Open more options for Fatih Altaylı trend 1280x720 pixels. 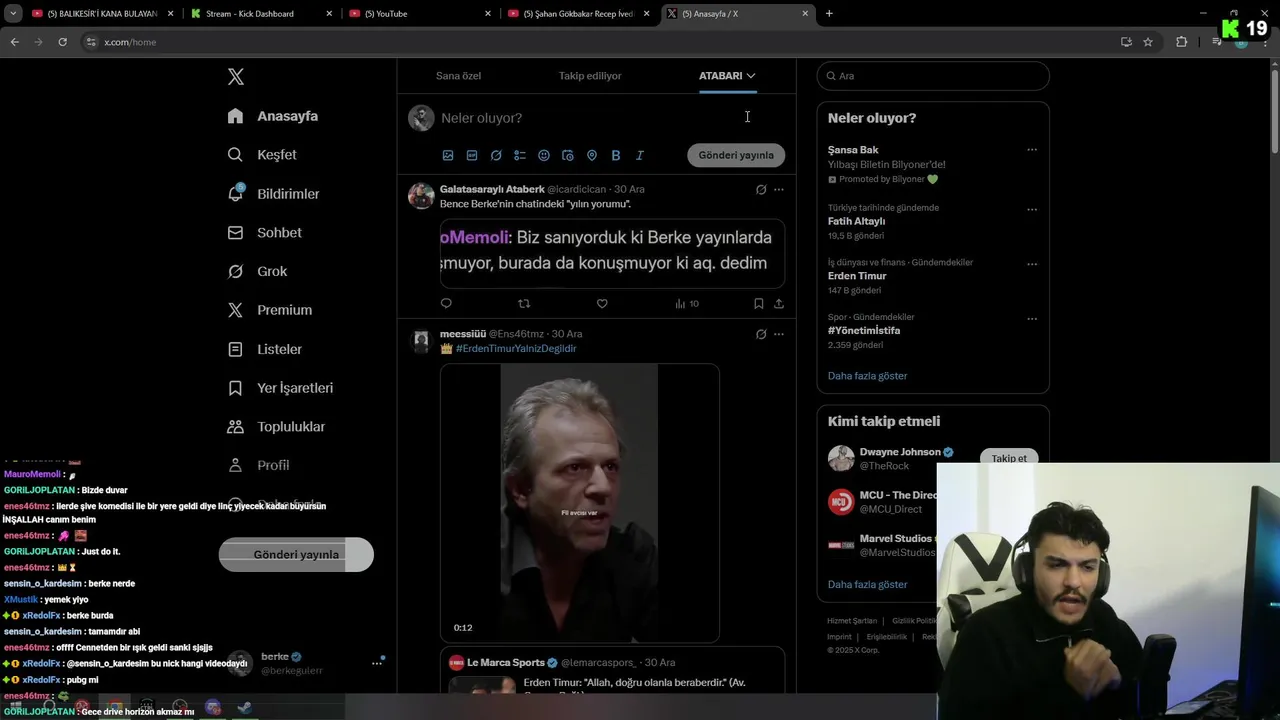(x=1032, y=209)
